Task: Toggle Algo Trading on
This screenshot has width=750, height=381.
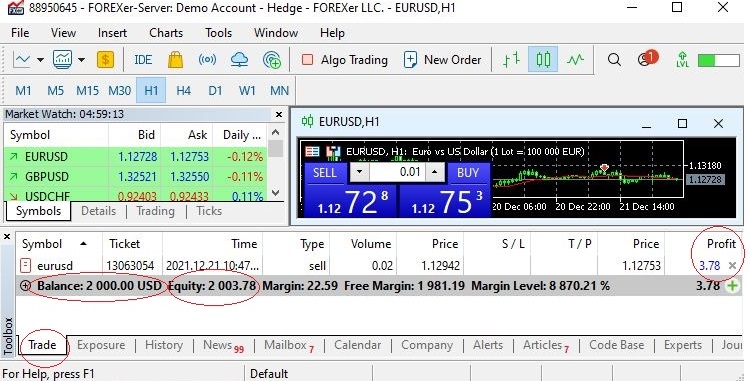Action: (x=344, y=60)
